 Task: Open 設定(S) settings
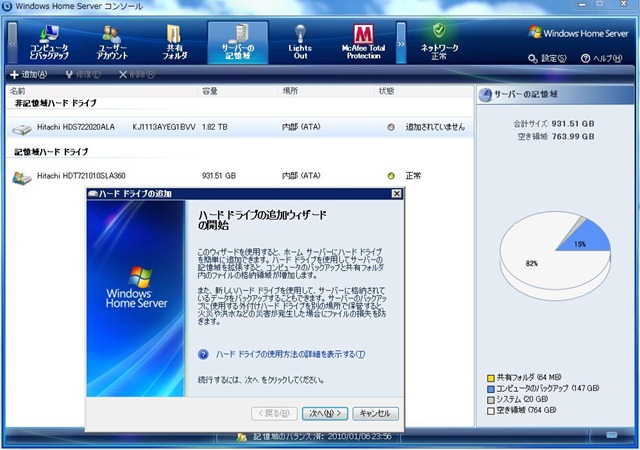tap(547, 58)
